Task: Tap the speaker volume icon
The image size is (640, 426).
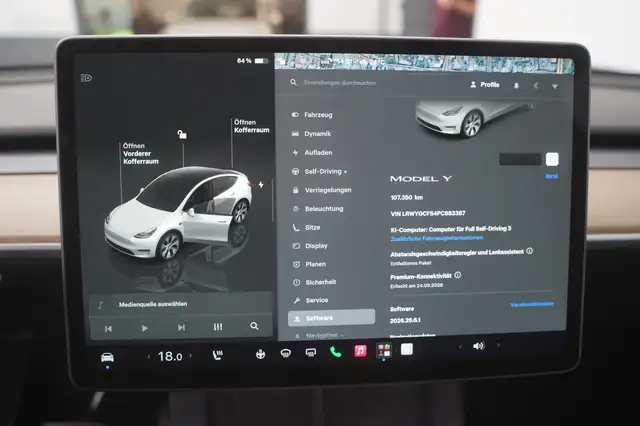Action: pyautogui.click(x=478, y=346)
